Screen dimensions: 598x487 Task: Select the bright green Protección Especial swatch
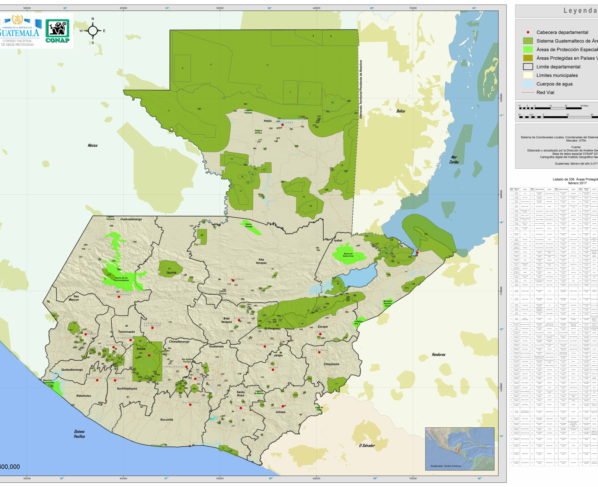coord(528,50)
